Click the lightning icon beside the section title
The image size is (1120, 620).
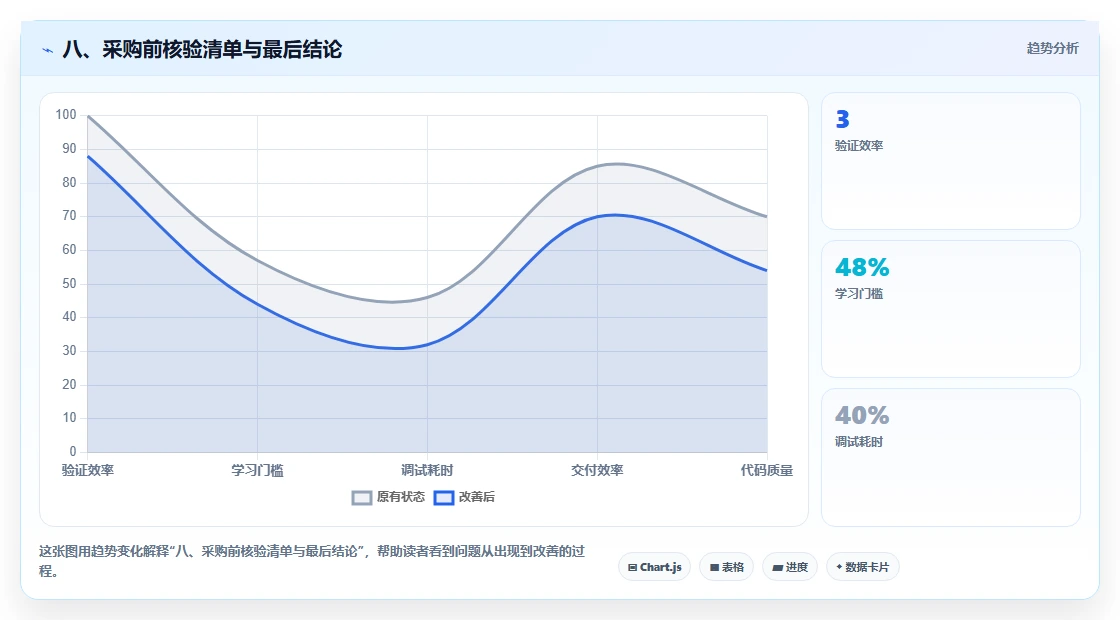click(x=48, y=50)
